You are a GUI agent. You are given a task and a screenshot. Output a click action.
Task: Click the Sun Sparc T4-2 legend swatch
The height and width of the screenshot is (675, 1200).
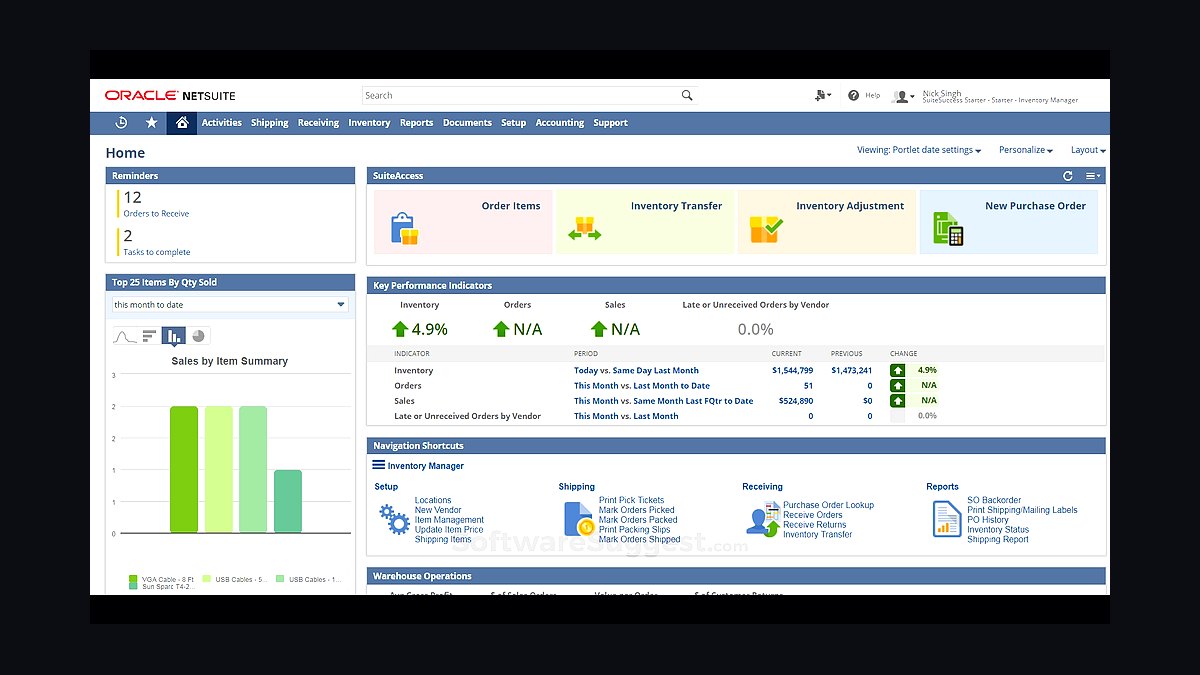[133, 587]
